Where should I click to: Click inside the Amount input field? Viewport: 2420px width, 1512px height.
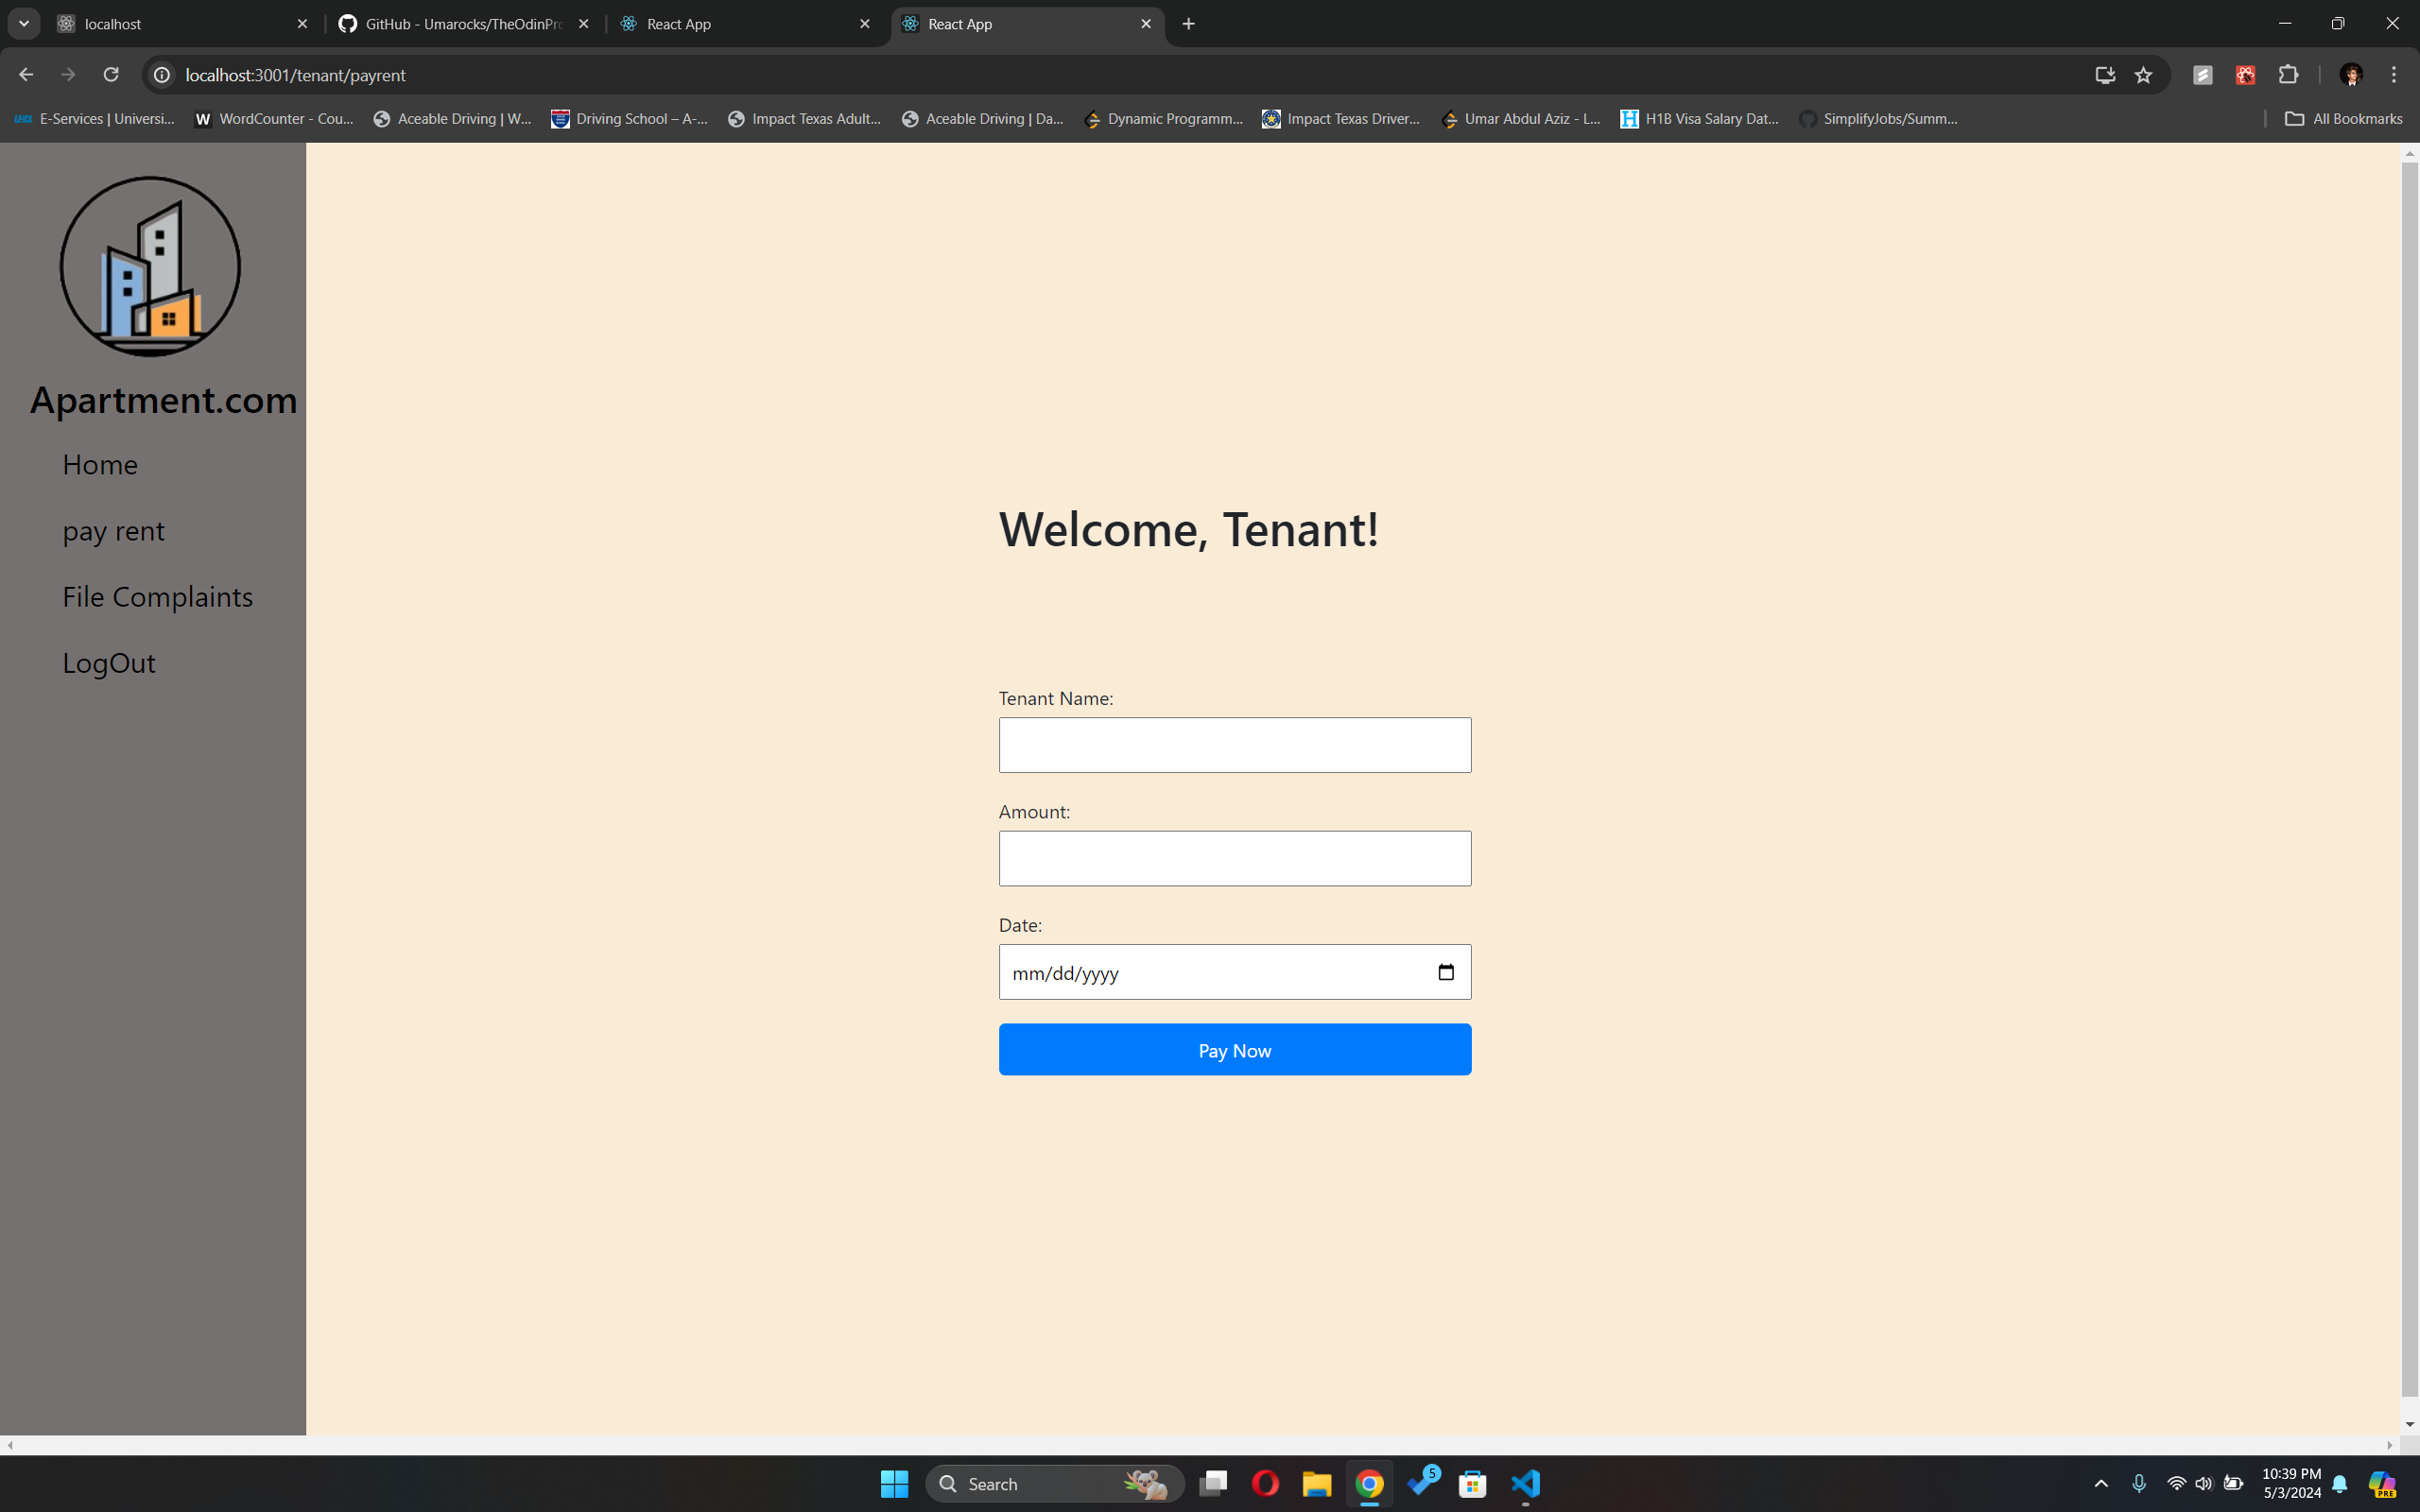1234,858
